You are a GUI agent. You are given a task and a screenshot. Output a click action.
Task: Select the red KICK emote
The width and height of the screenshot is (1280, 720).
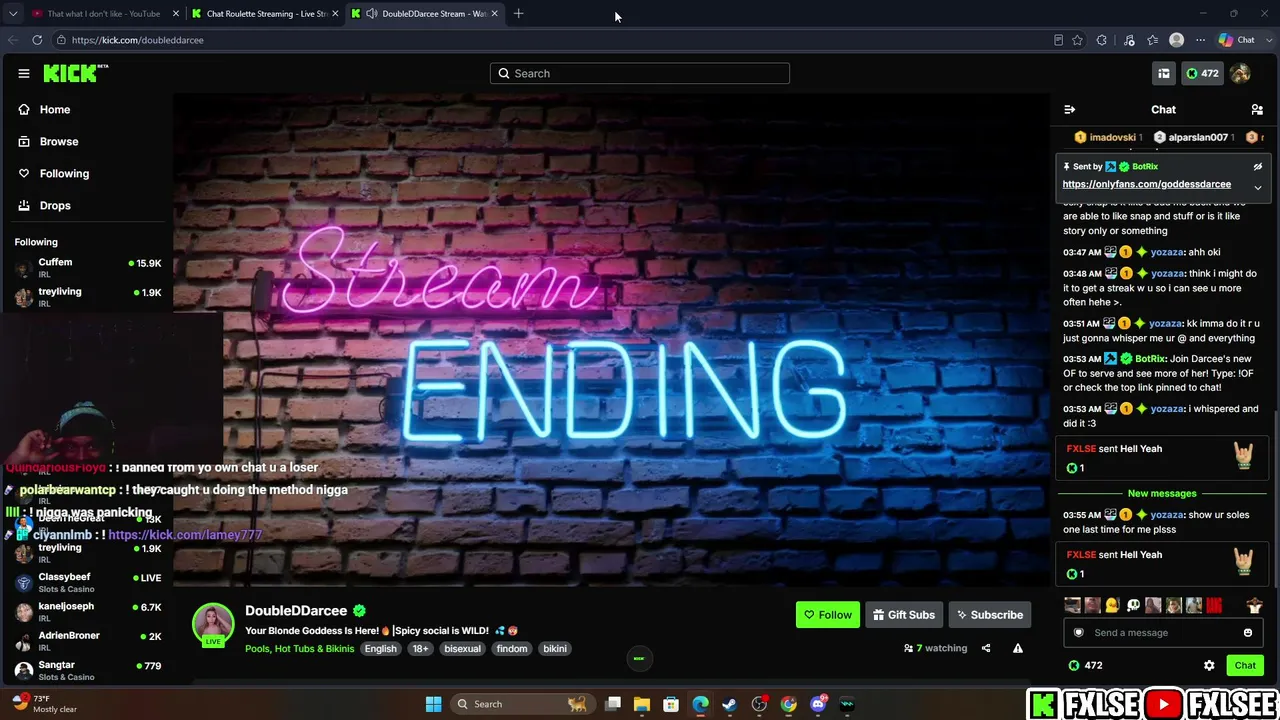pyautogui.click(x=1214, y=605)
